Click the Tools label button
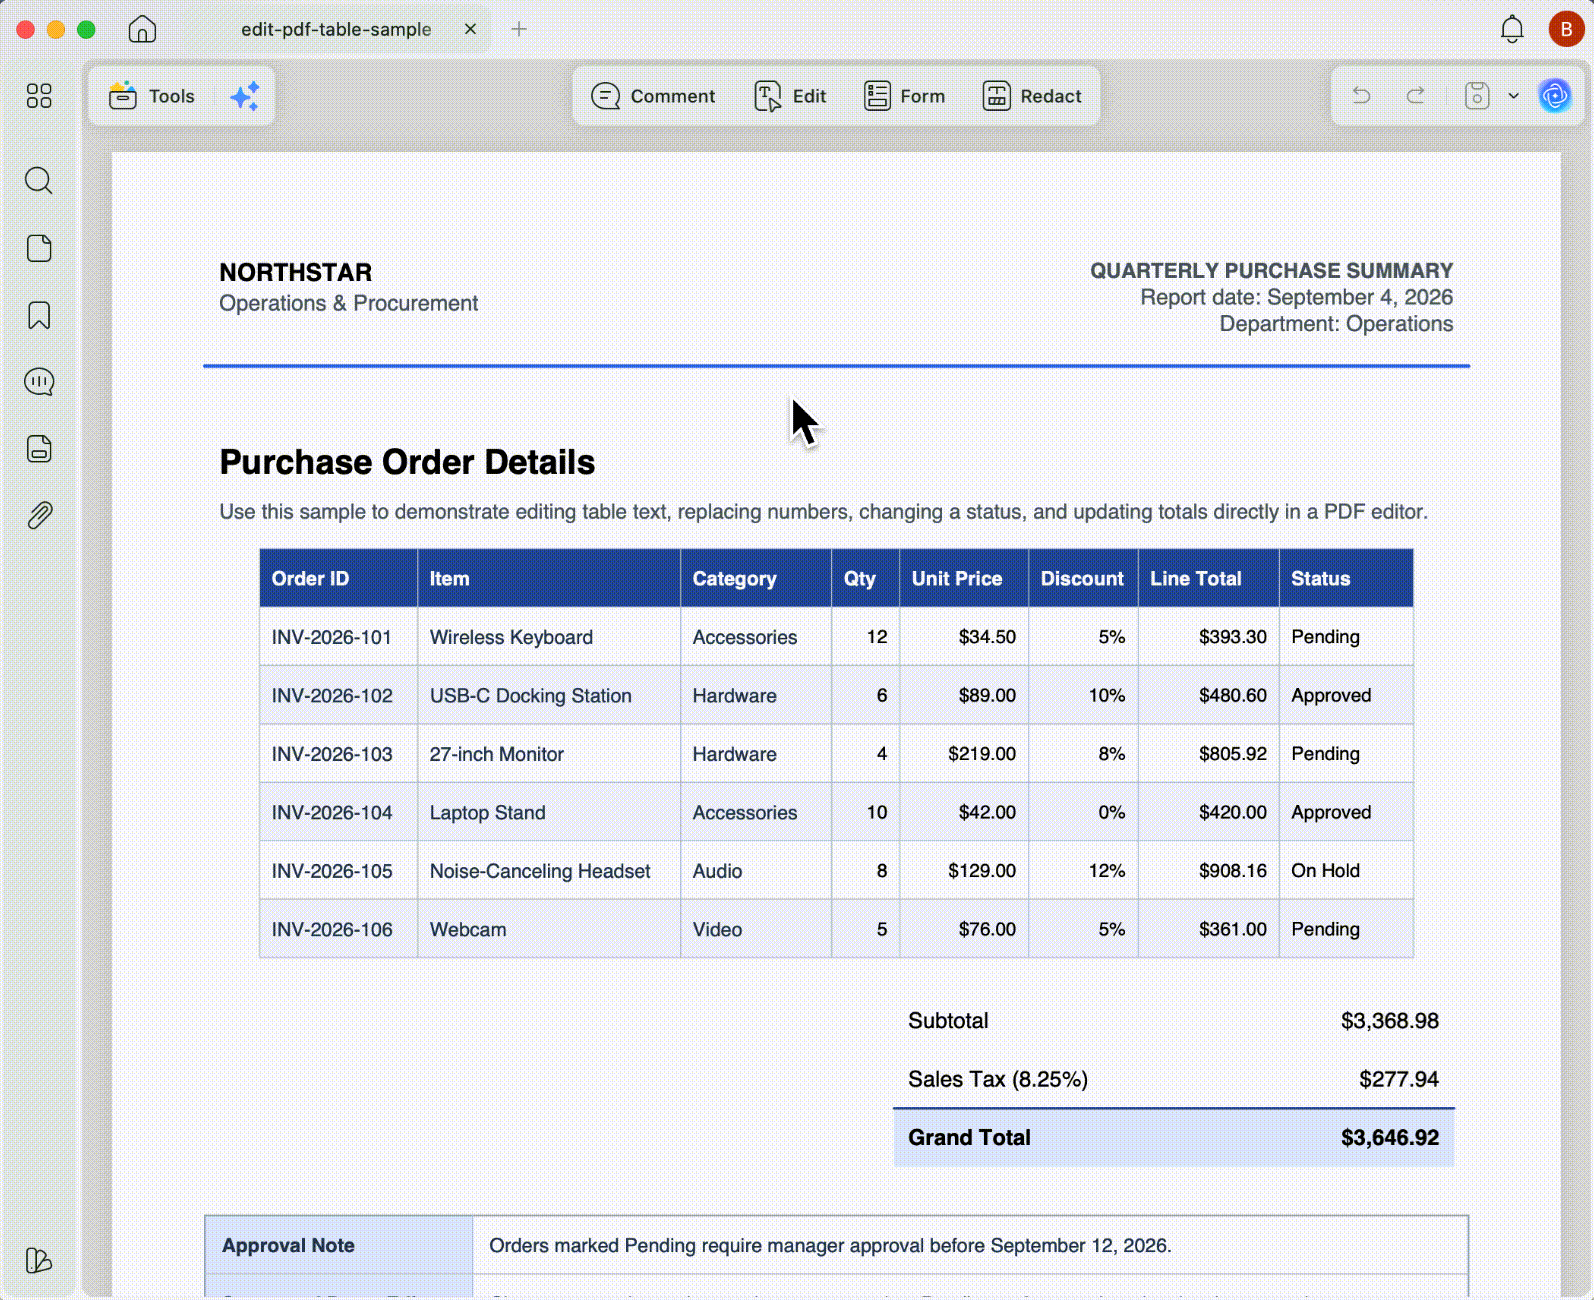 click(x=172, y=96)
